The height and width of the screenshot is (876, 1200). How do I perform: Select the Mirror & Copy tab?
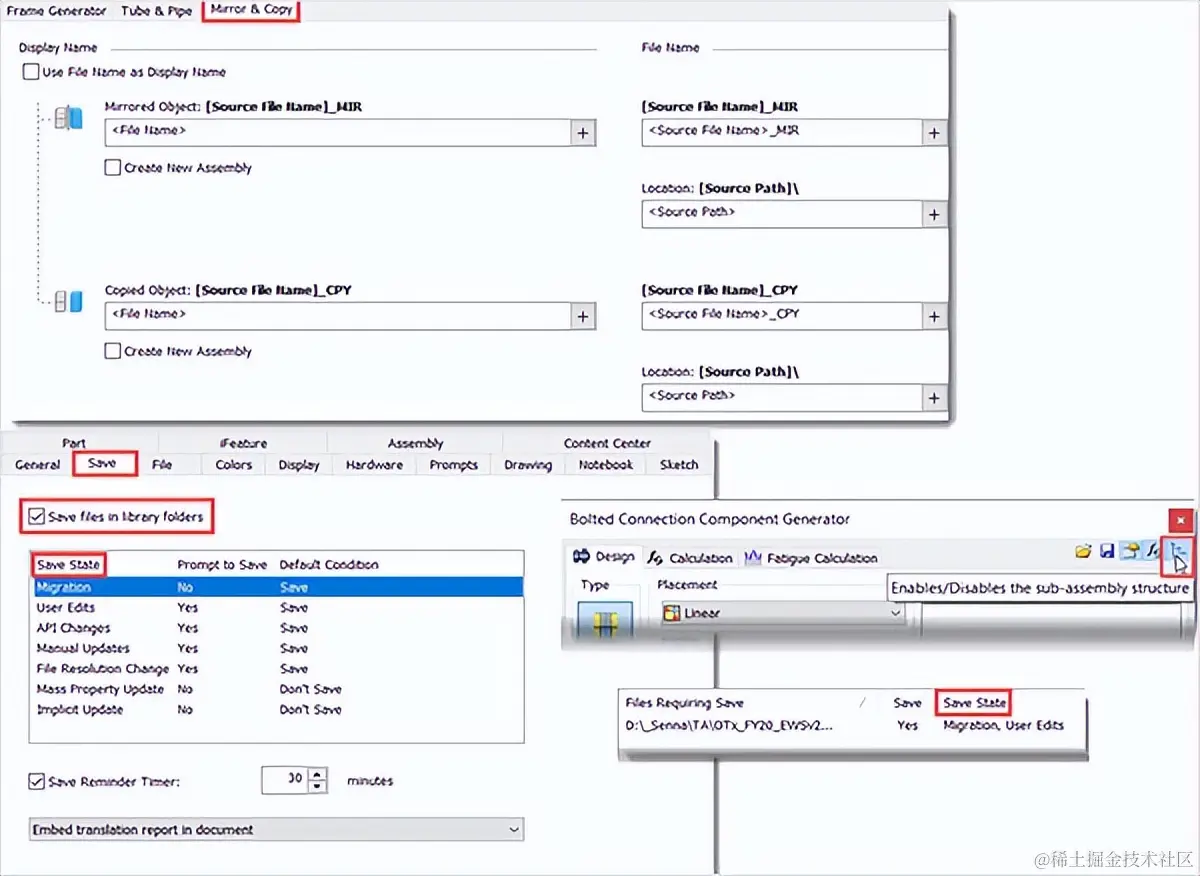pos(251,10)
